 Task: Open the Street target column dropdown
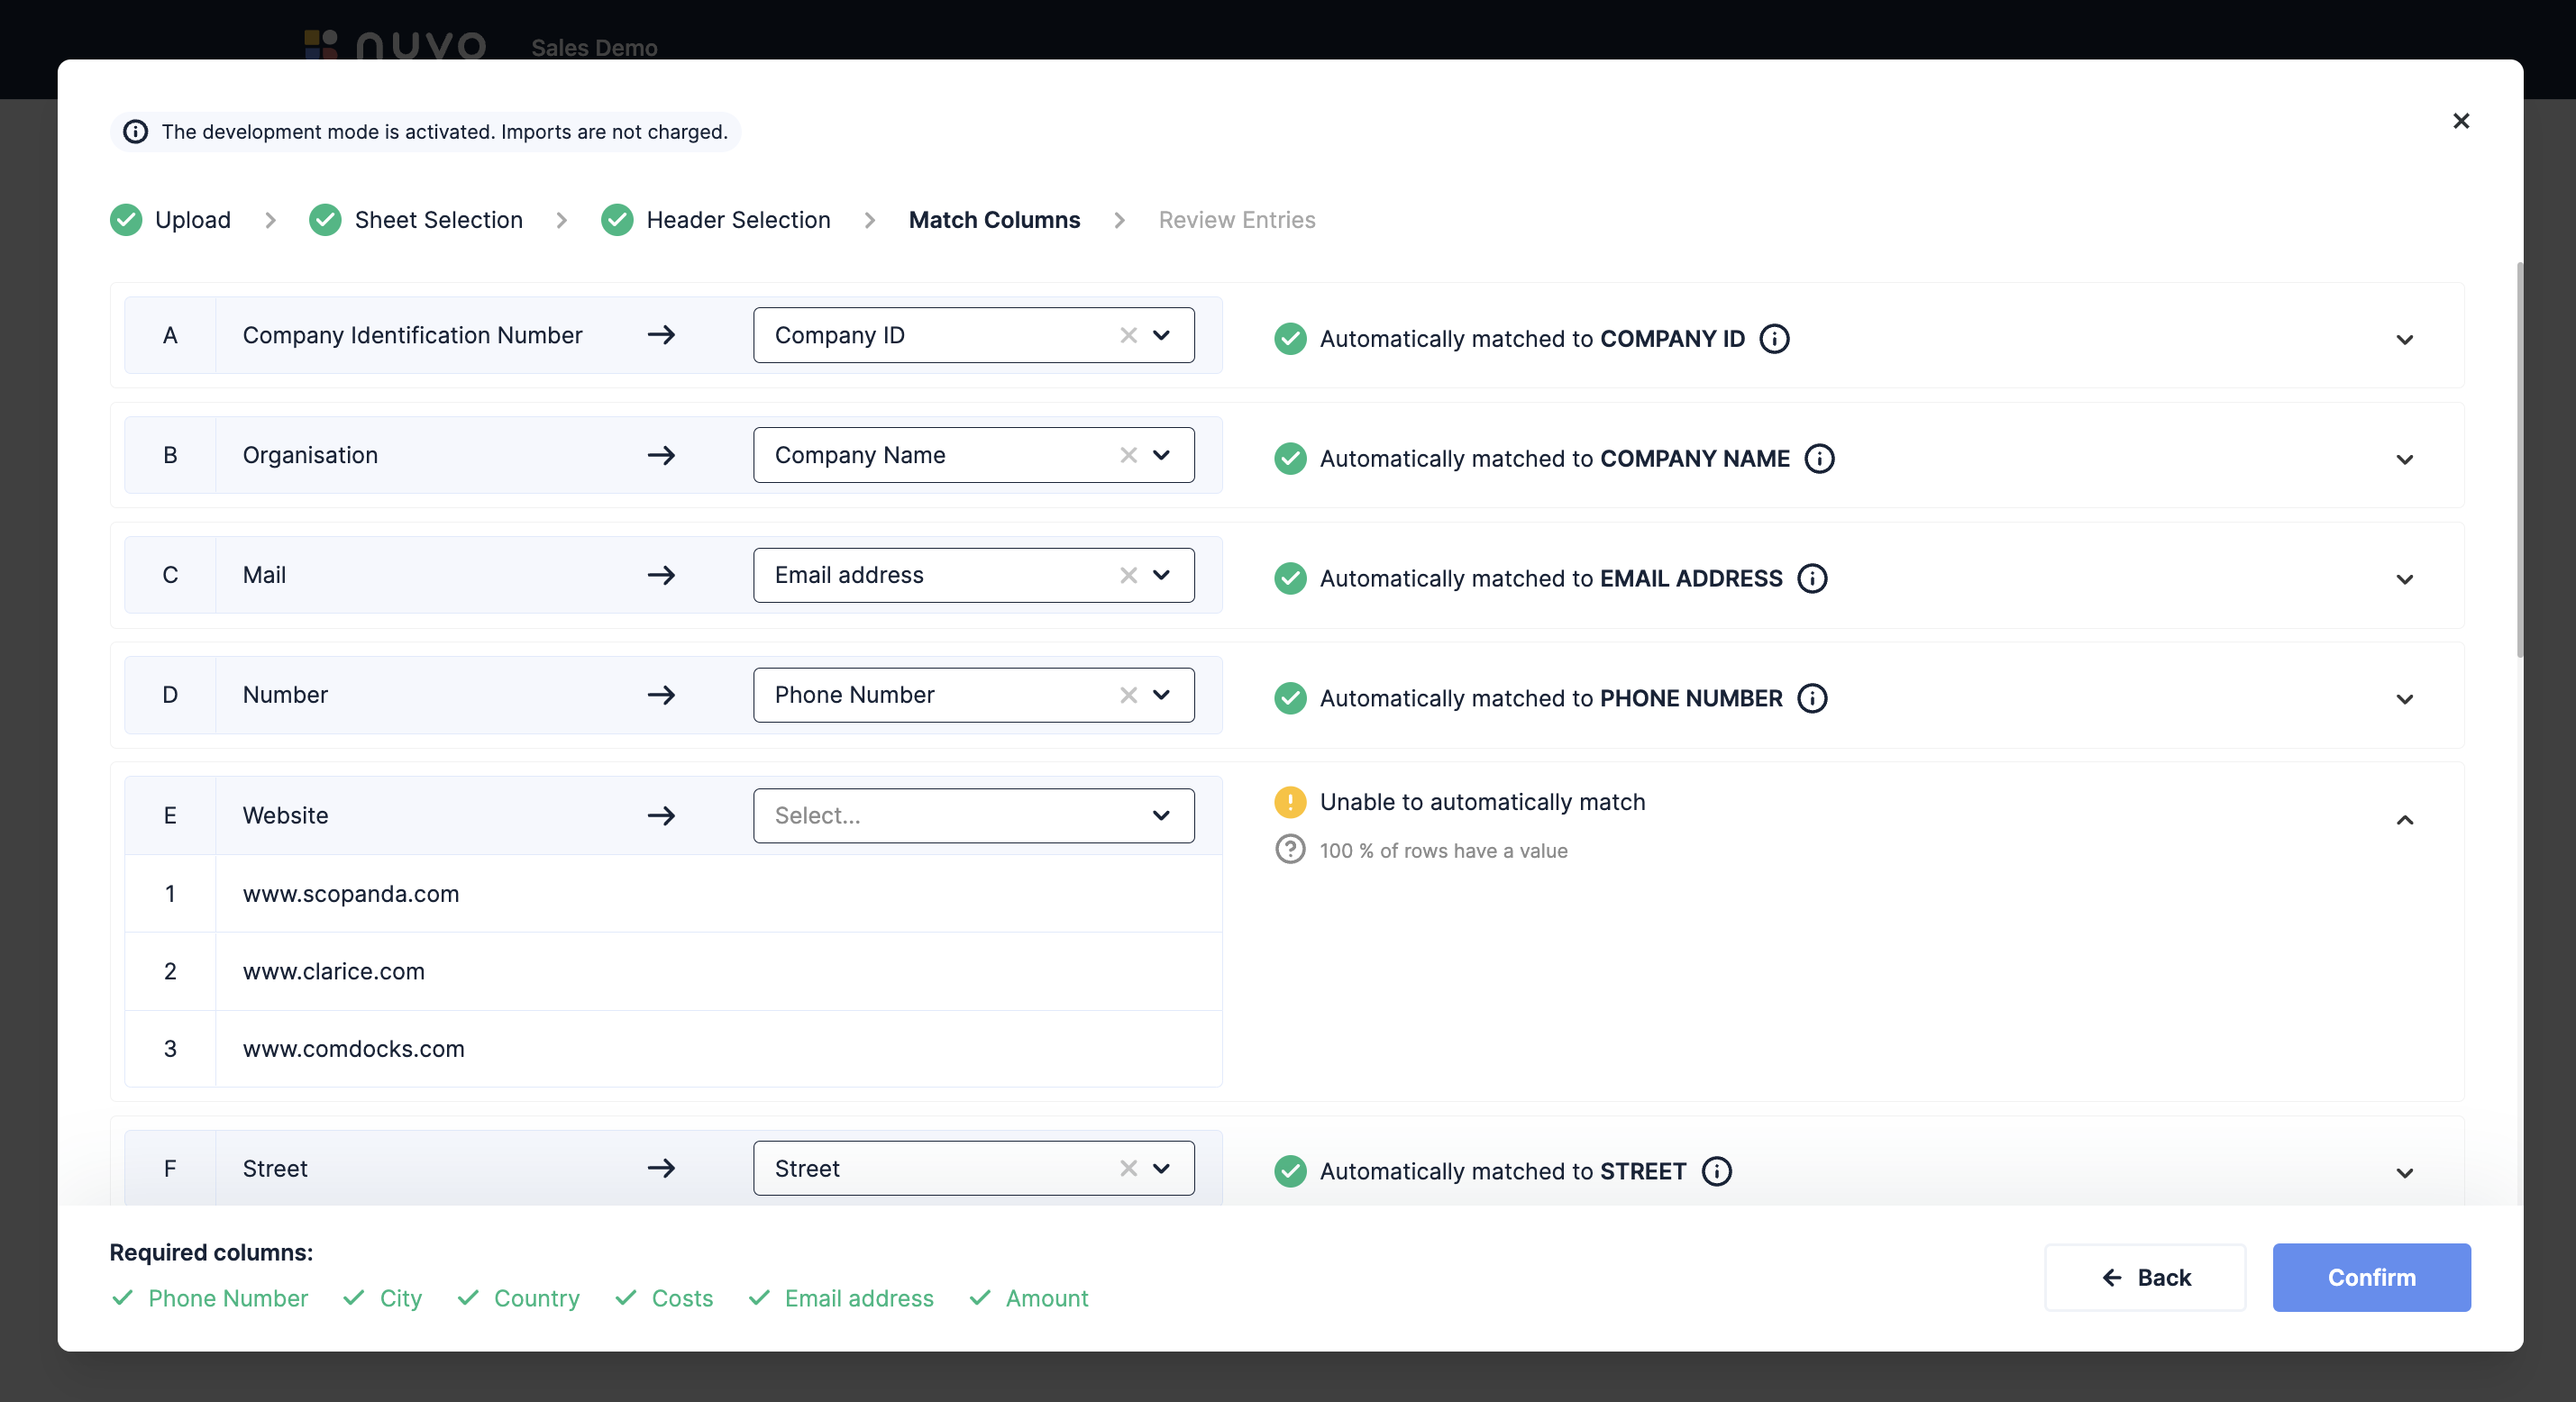point(1161,1168)
